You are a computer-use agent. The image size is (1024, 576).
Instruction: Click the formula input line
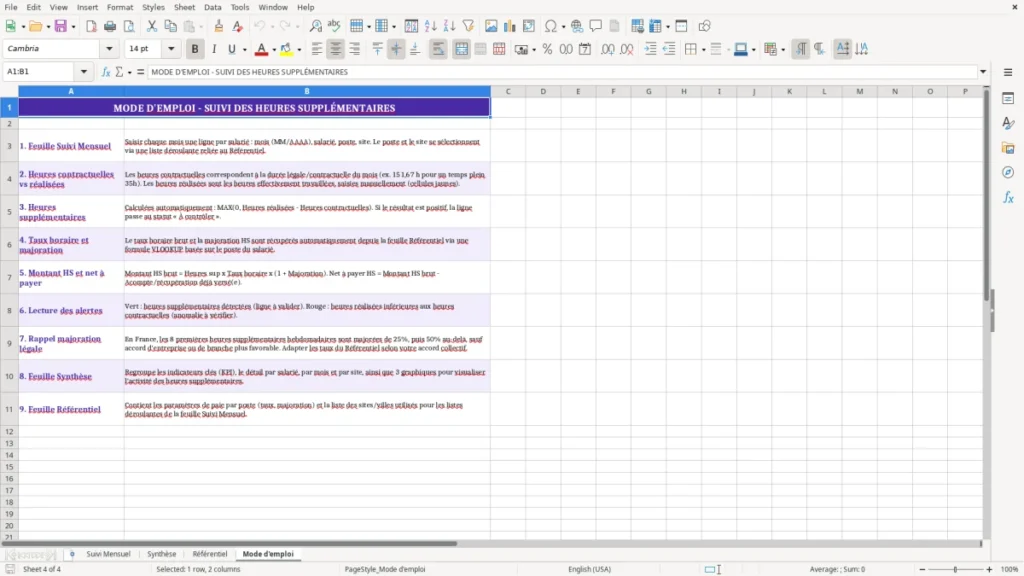pyautogui.click(x=562, y=72)
